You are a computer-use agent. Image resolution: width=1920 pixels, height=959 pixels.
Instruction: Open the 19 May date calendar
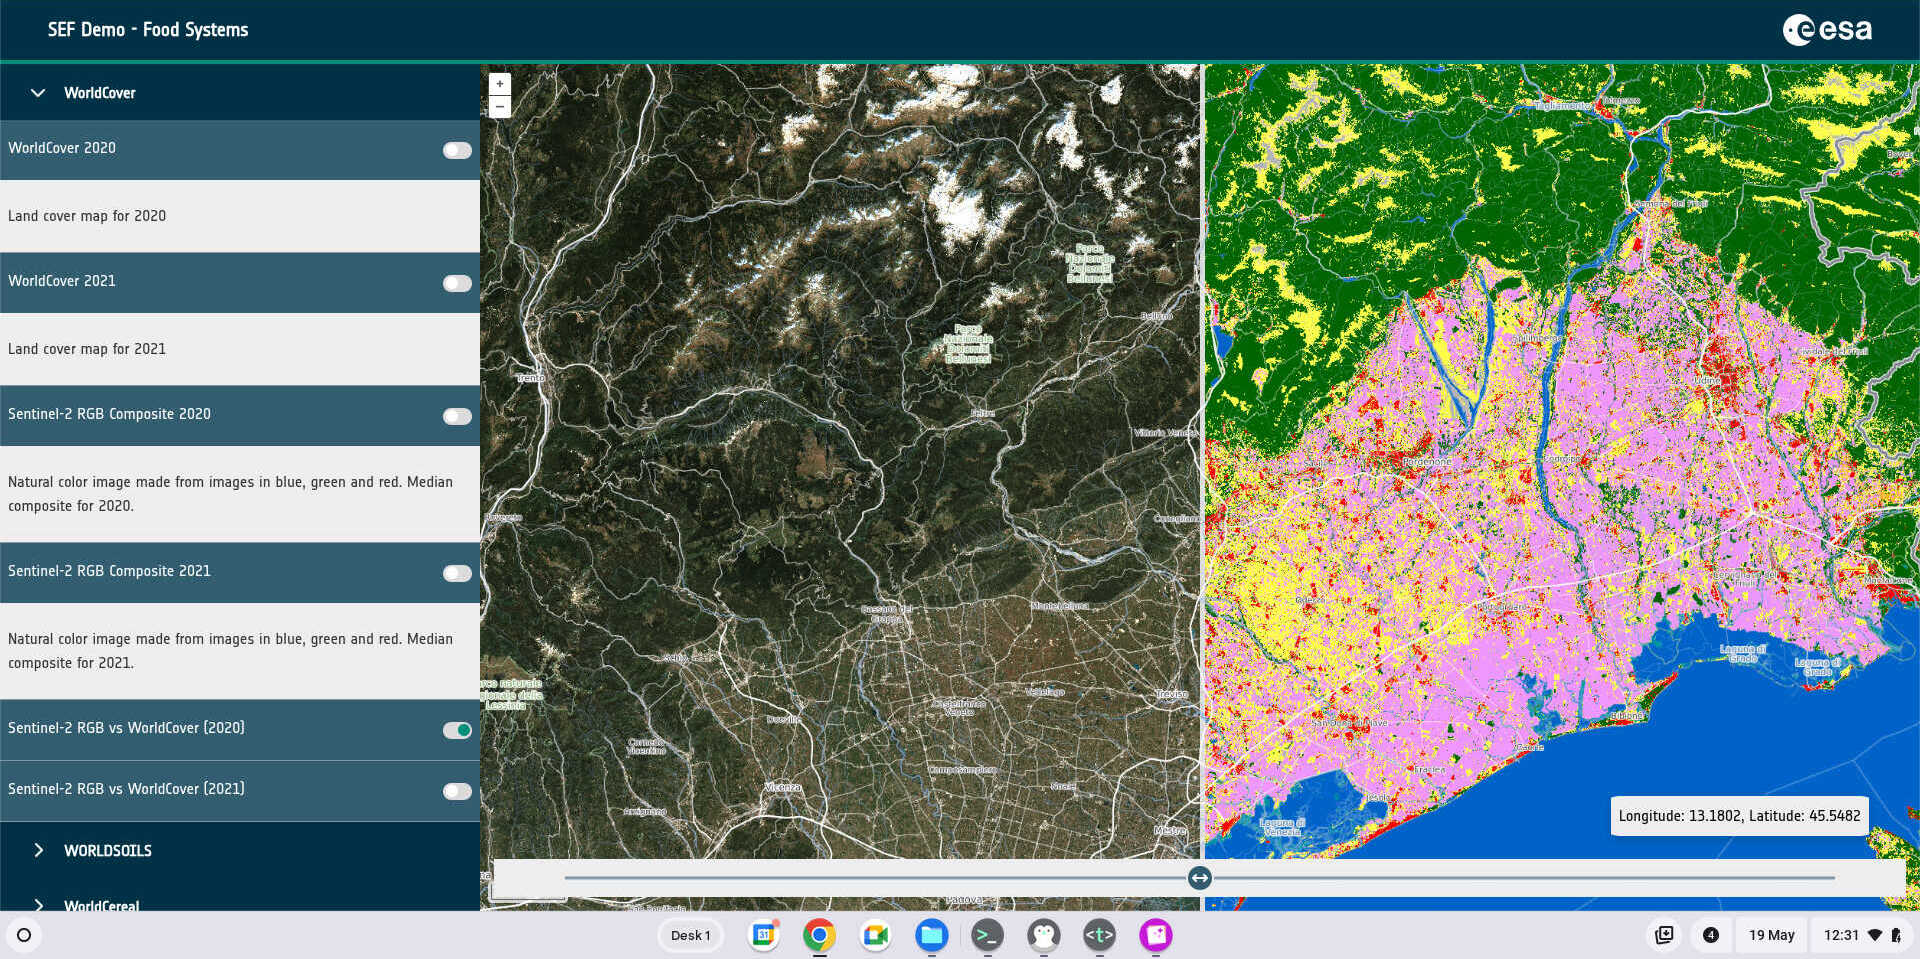pyautogui.click(x=1771, y=935)
